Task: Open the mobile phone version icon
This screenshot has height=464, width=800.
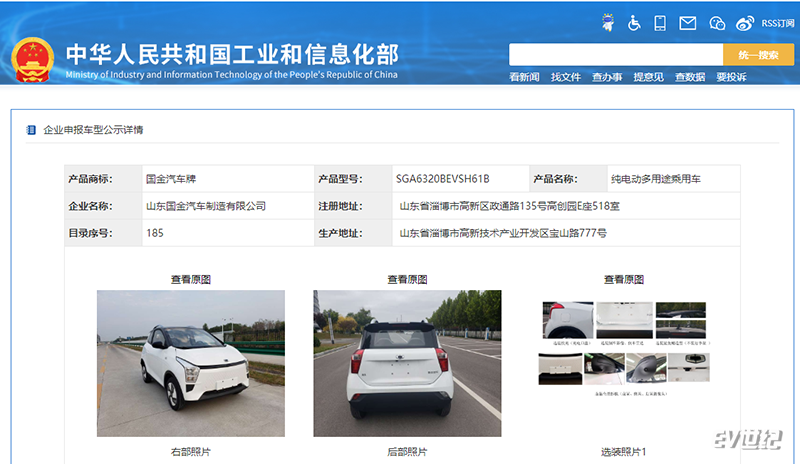Action: (x=660, y=23)
